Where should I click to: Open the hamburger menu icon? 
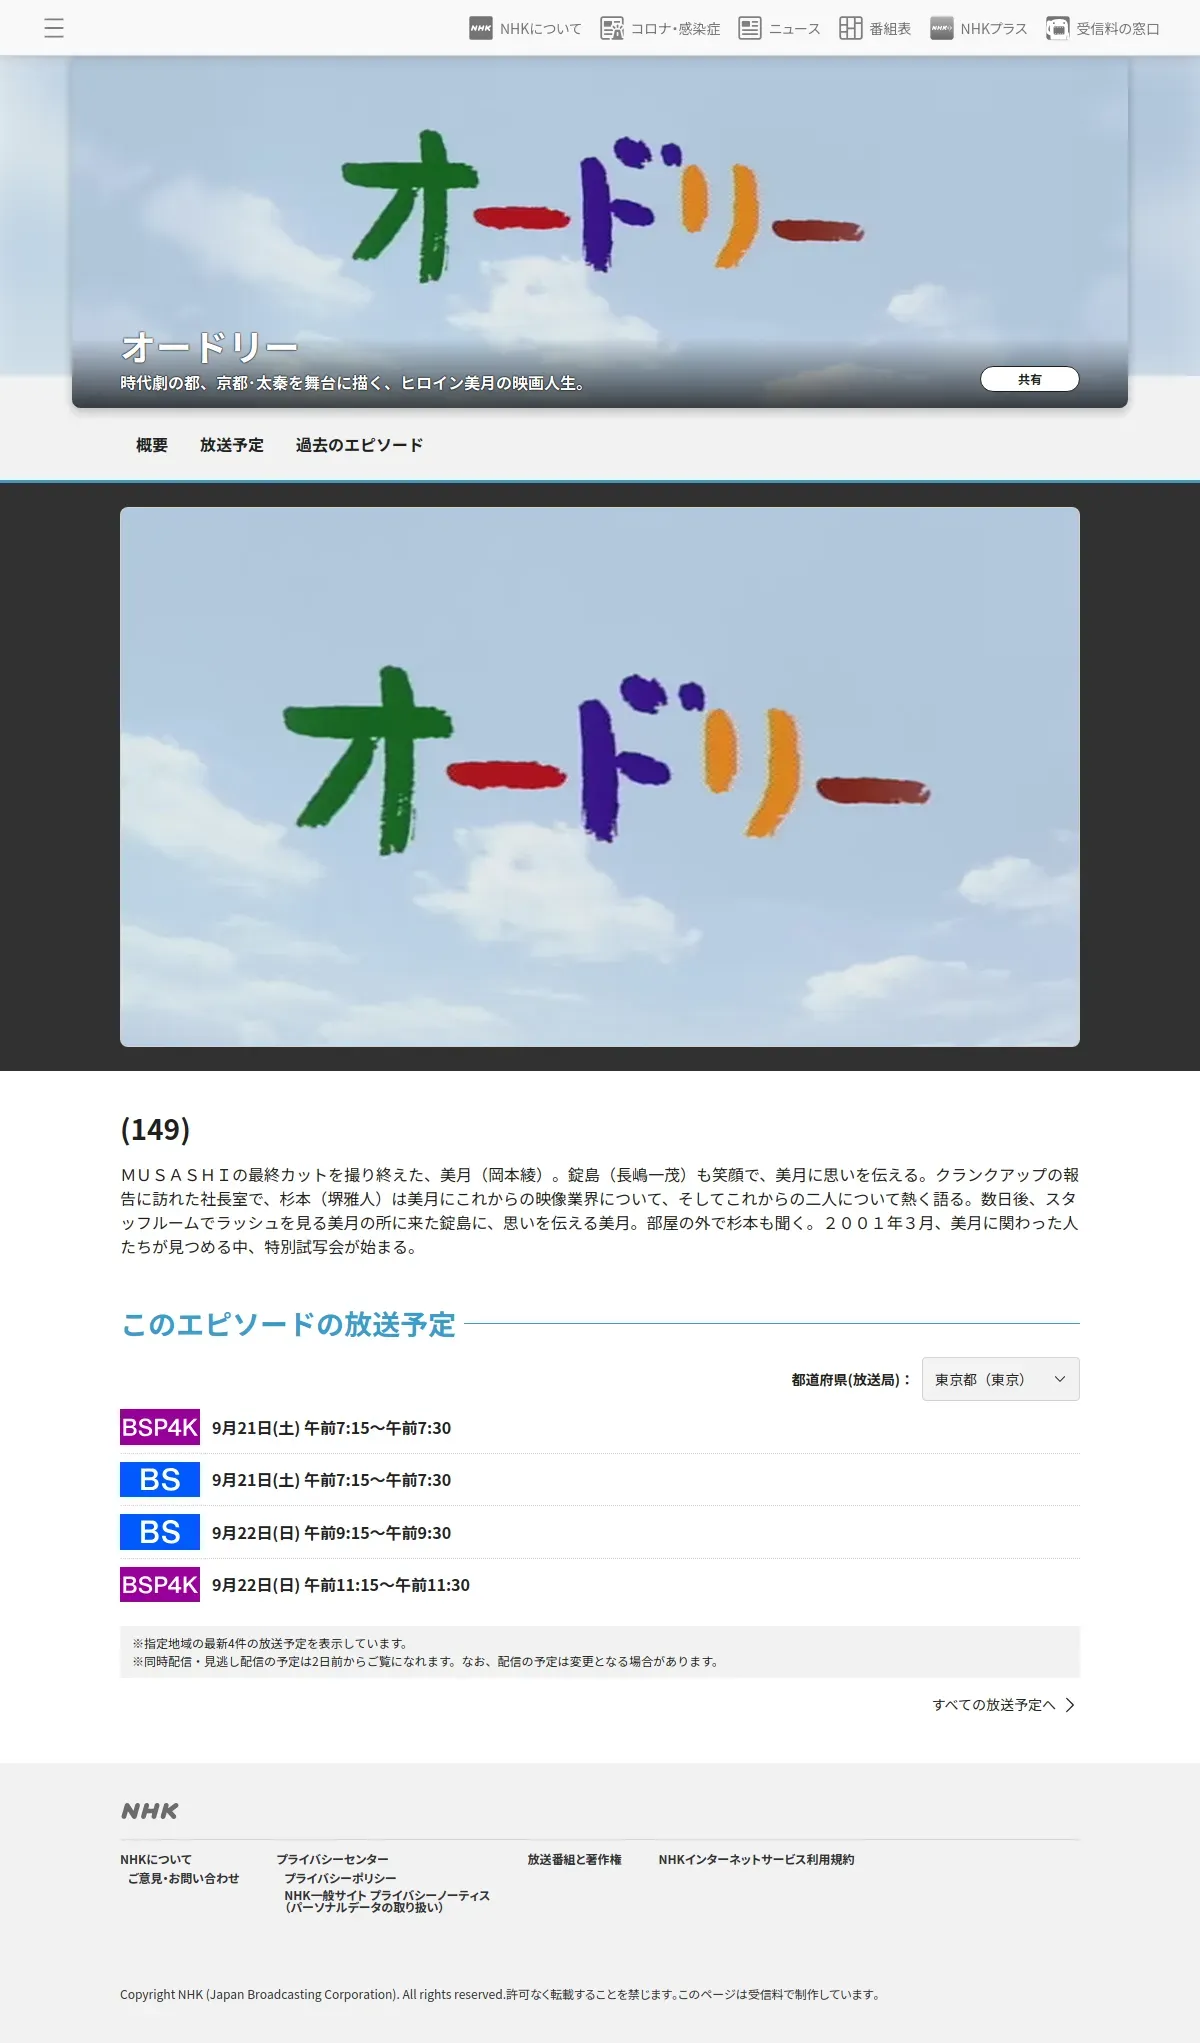(x=54, y=28)
